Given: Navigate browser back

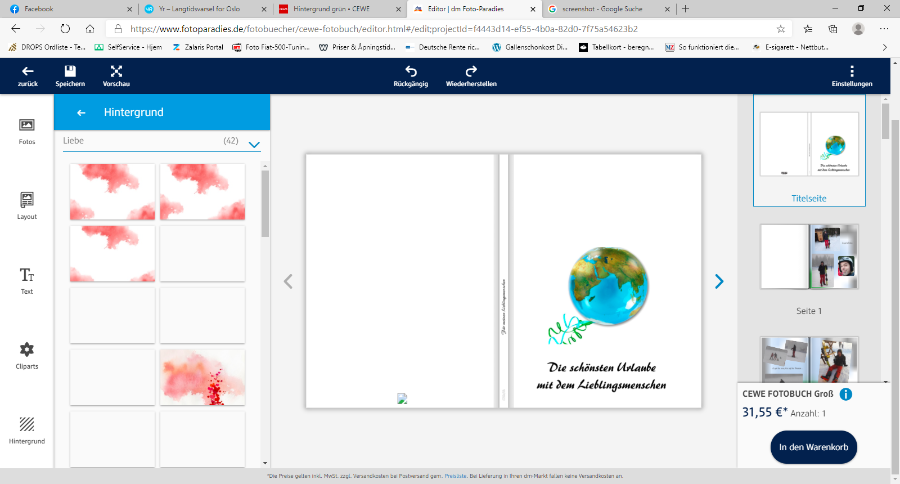Looking at the screenshot, I should coord(15,29).
